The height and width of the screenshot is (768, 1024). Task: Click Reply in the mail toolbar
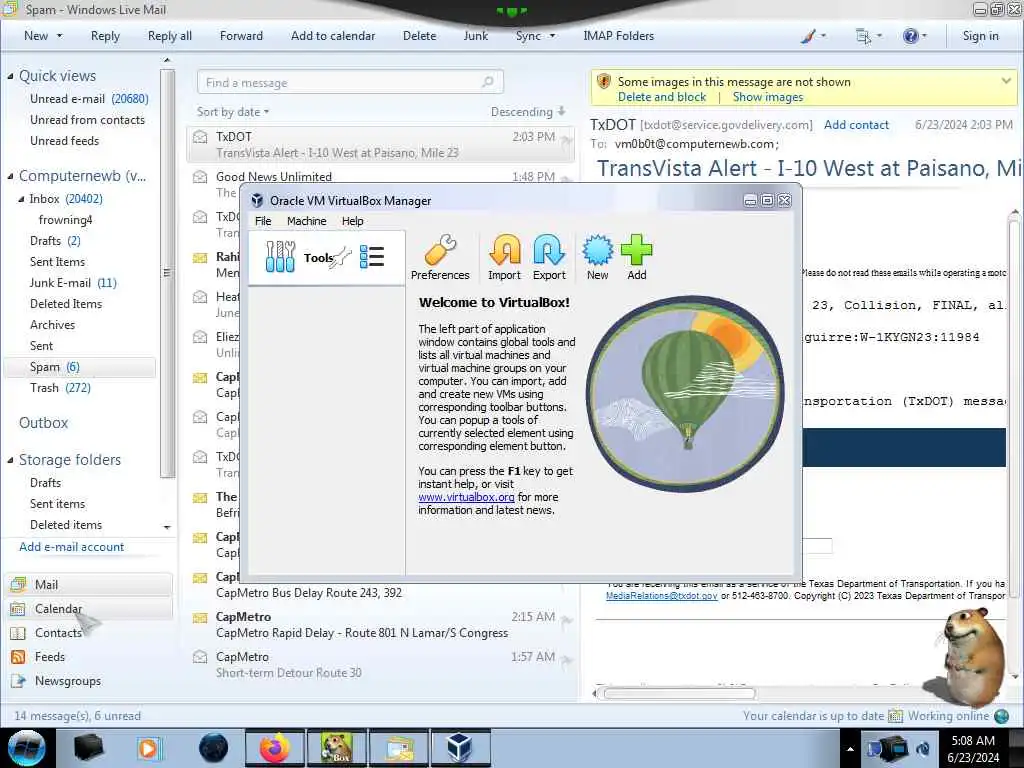(105, 36)
